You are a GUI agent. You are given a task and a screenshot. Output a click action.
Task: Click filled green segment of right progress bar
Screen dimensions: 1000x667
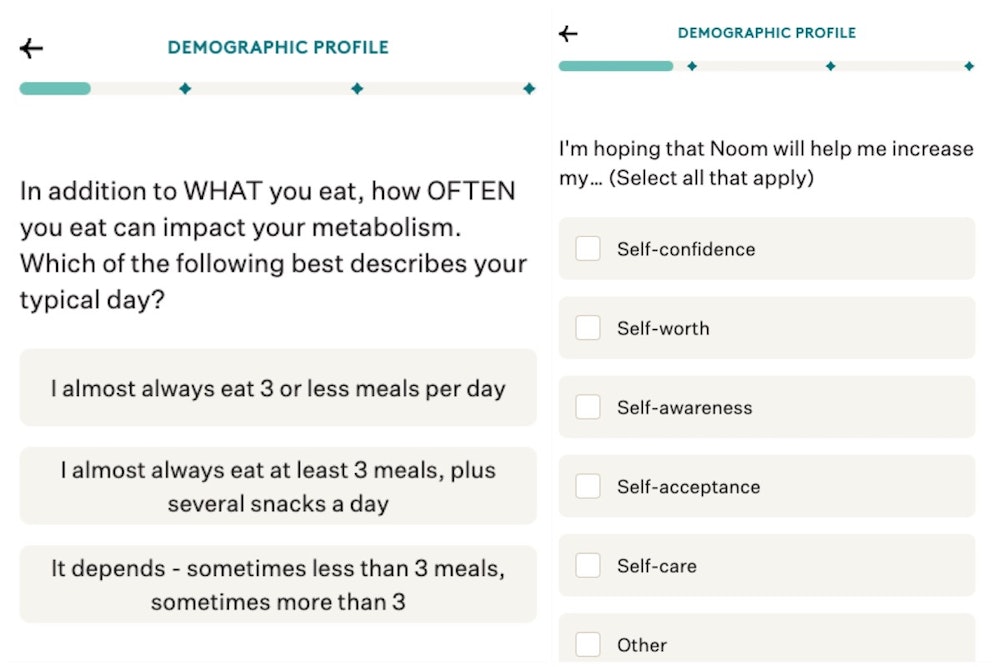tap(615, 66)
